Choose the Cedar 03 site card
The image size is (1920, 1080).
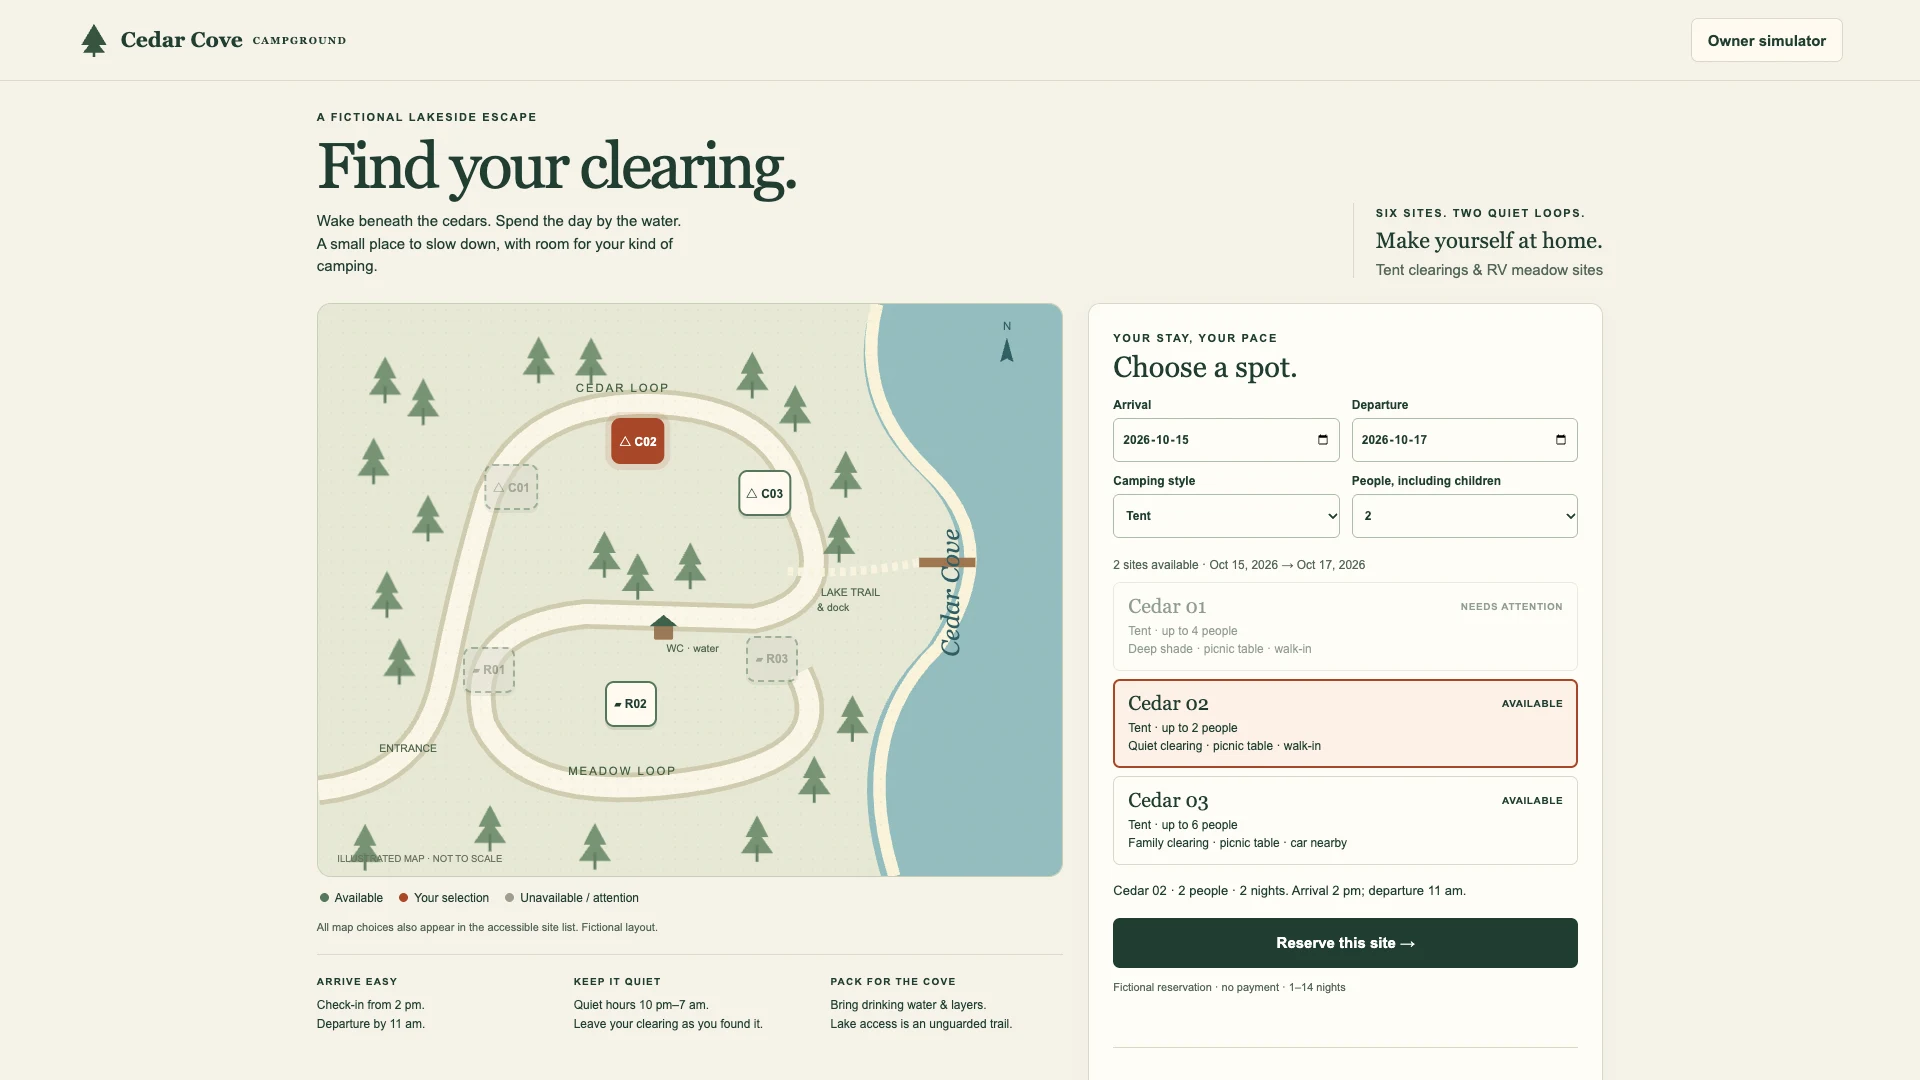point(1345,821)
